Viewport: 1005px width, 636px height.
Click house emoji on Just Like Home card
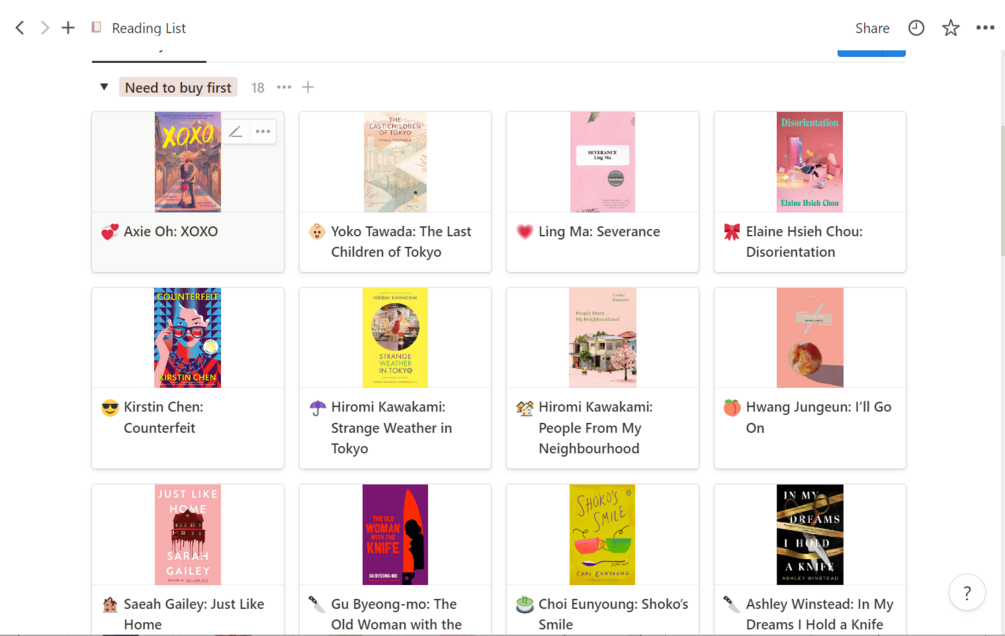(x=110, y=604)
